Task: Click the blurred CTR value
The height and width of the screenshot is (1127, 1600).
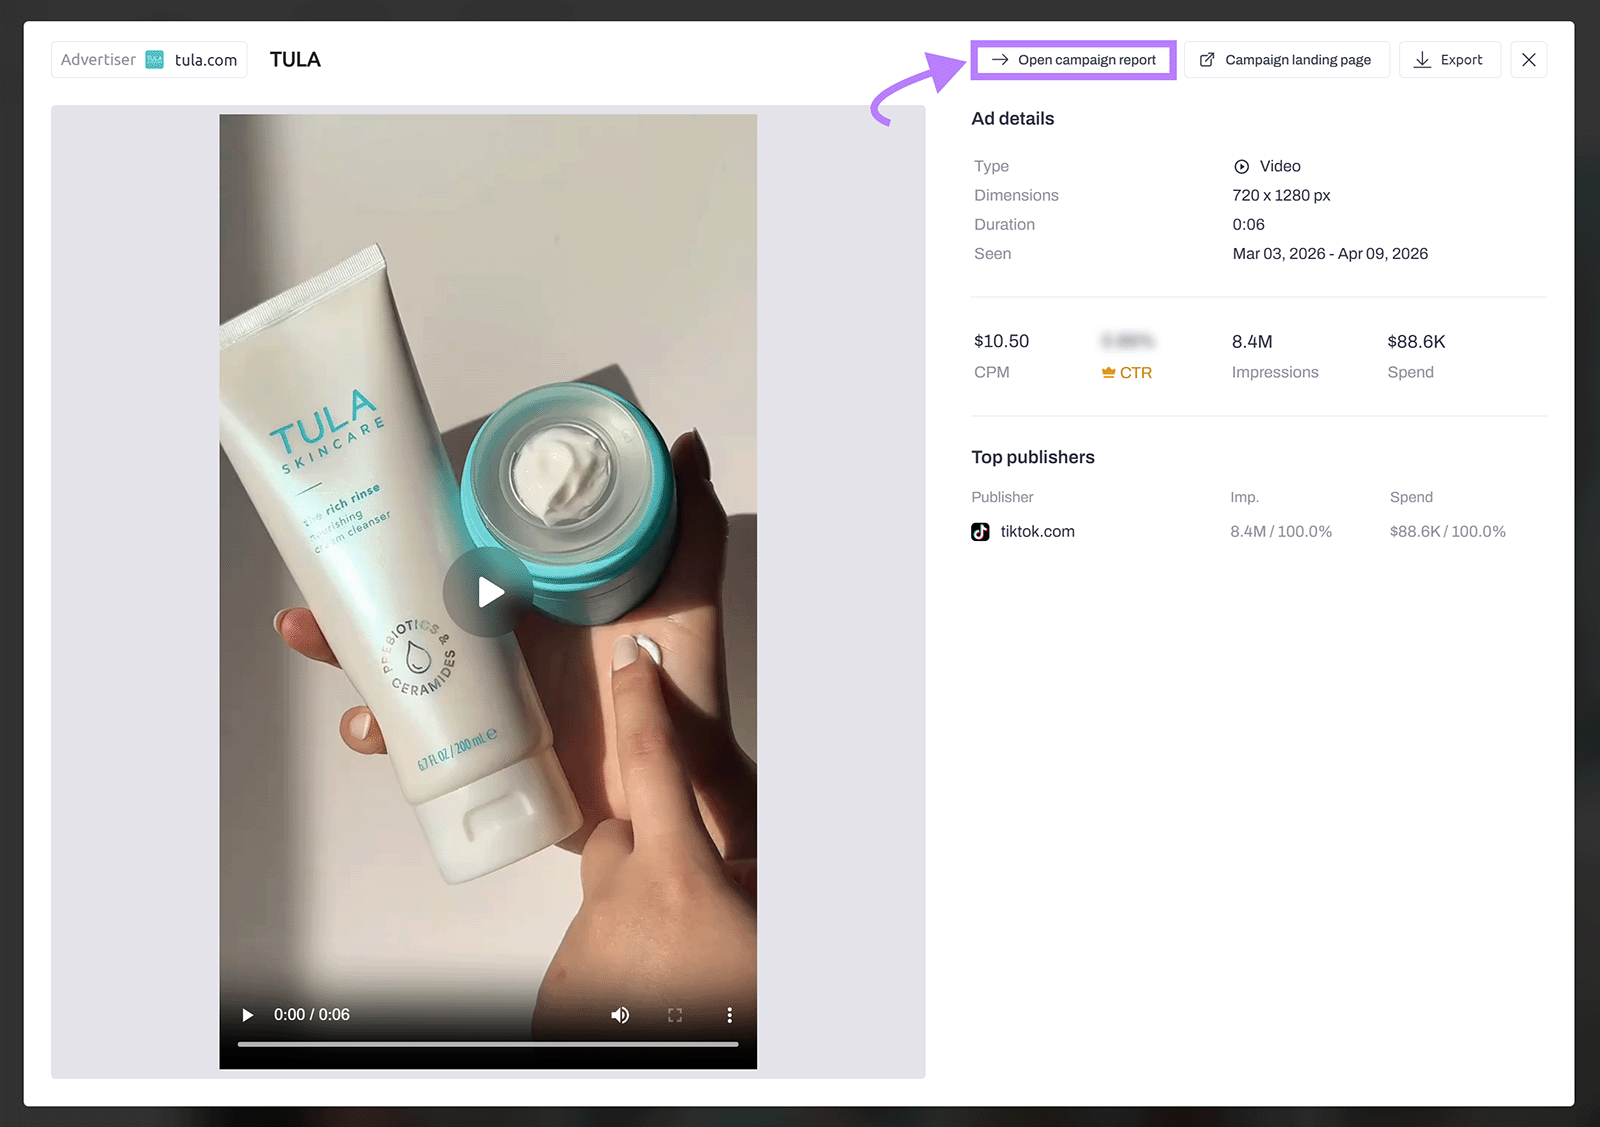Action: pos(1127,341)
